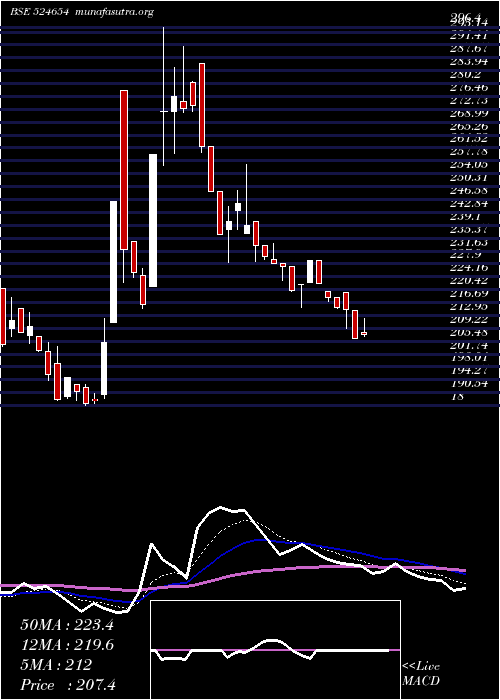This screenshot has height=700, width=500.
Task: Click the 'BSE 524654' chart title
Action: (39, 12)
